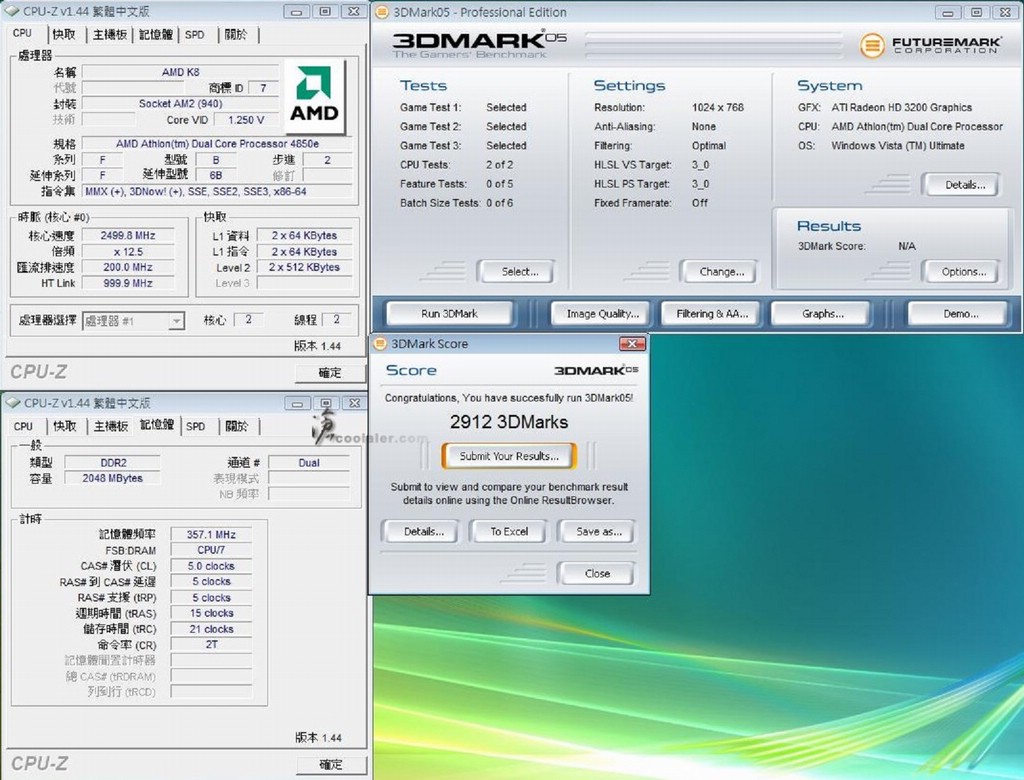Minimize the top CPU-Z window
1024x780 pixels.
(296, 12)
